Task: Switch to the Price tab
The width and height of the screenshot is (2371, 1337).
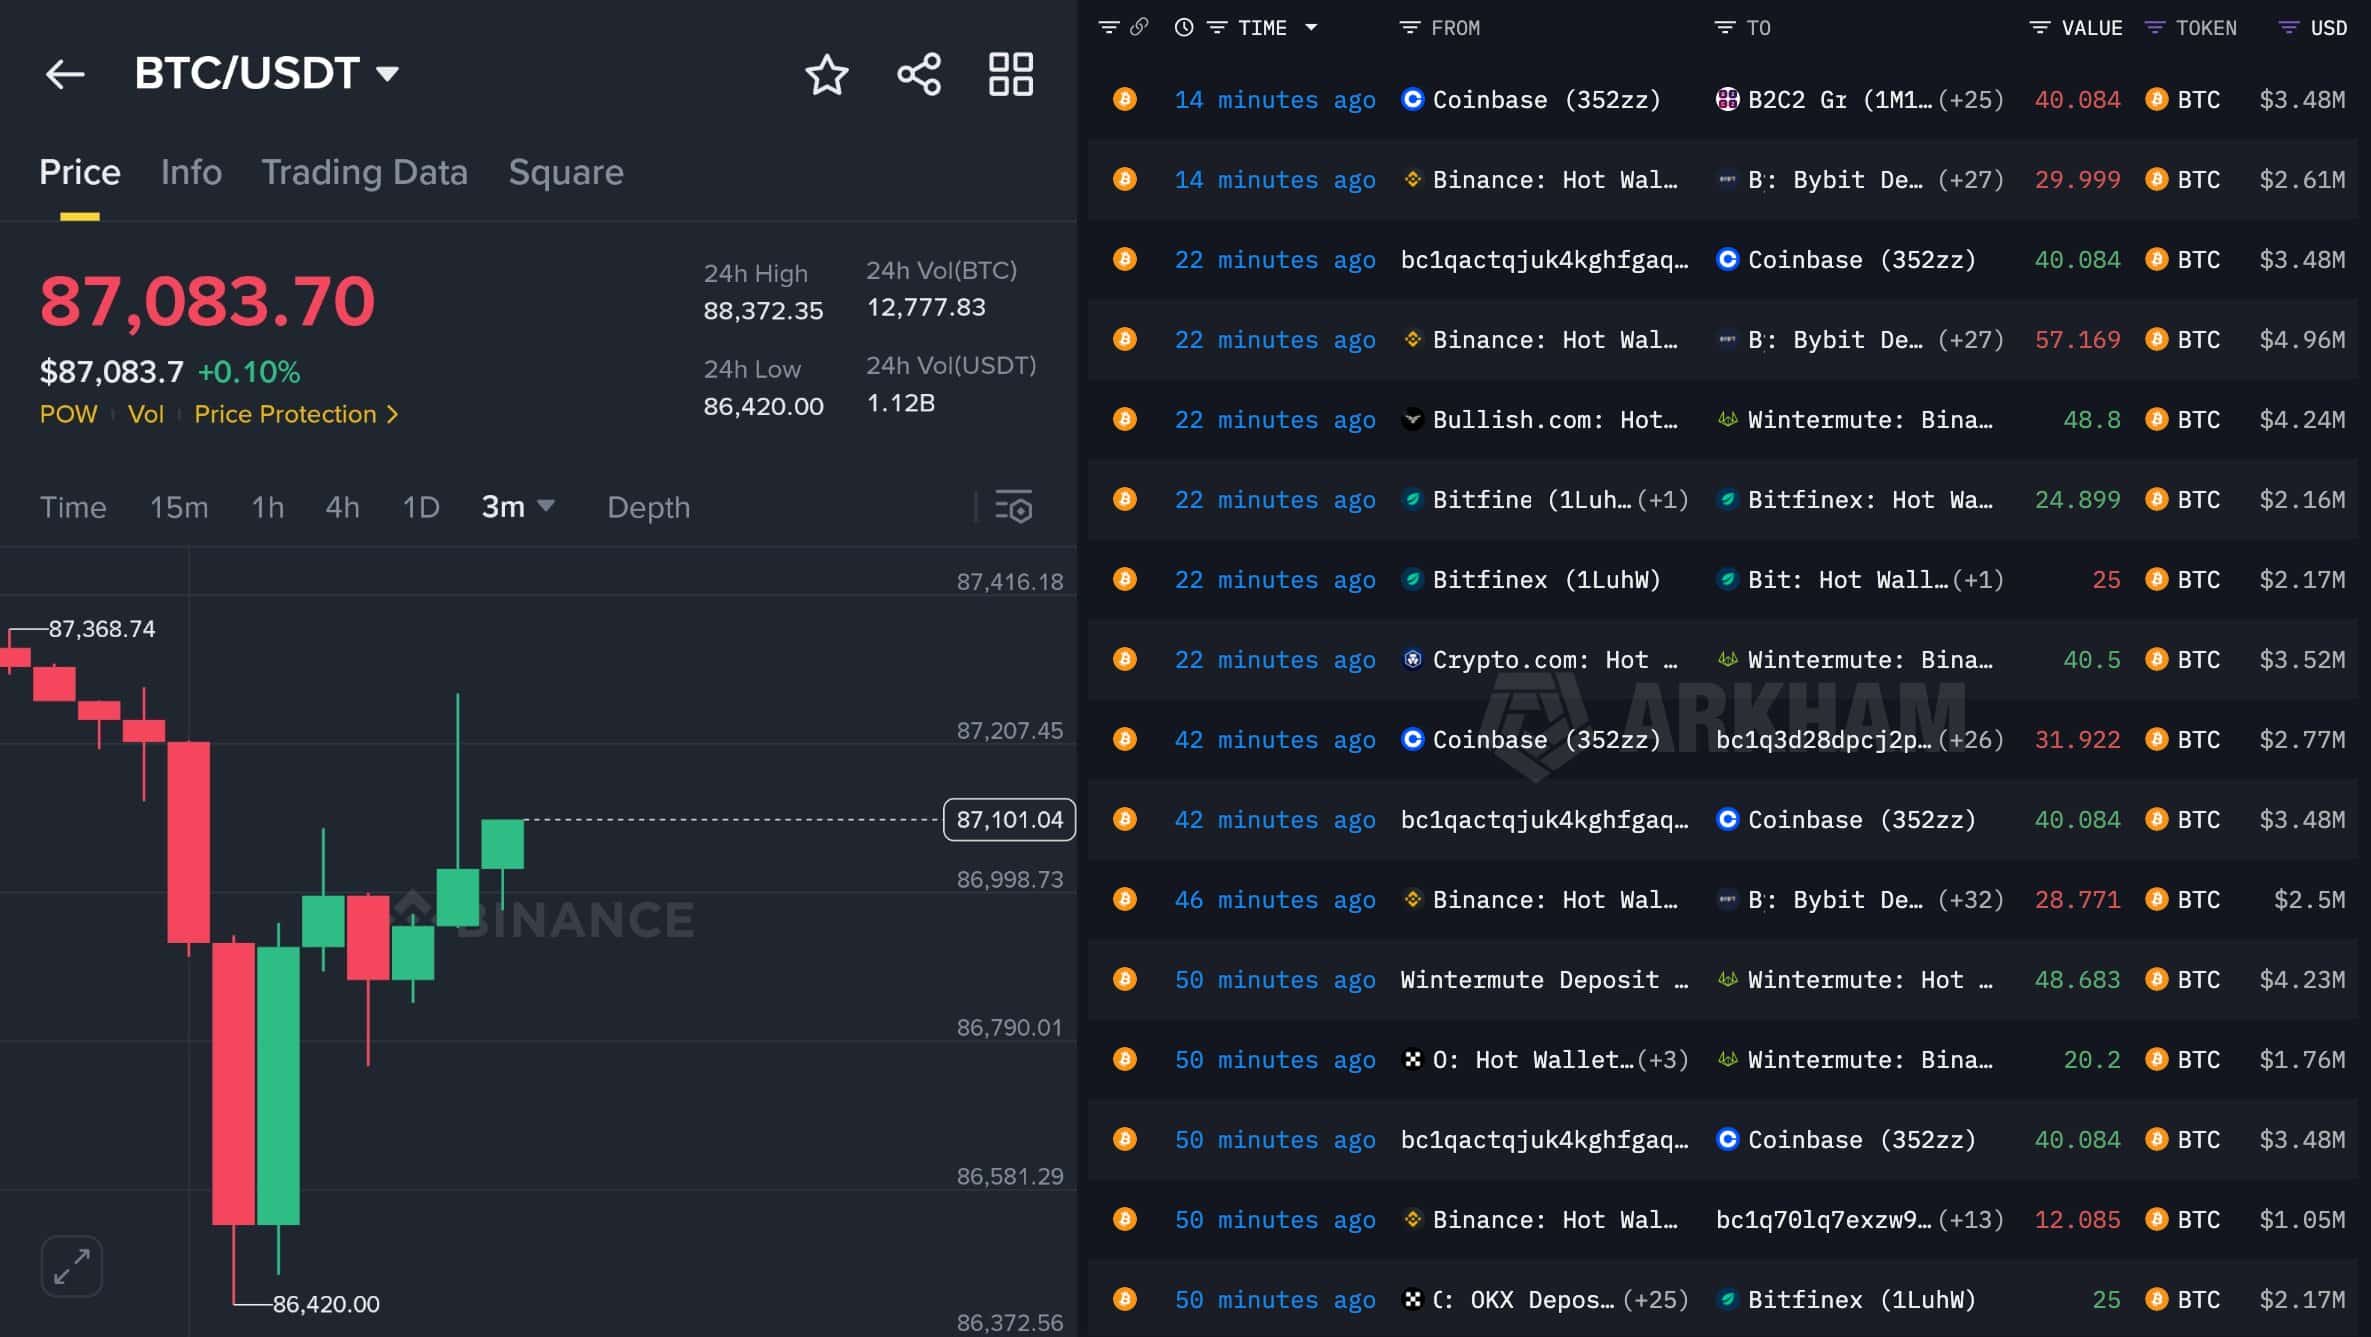Action: 80,172
